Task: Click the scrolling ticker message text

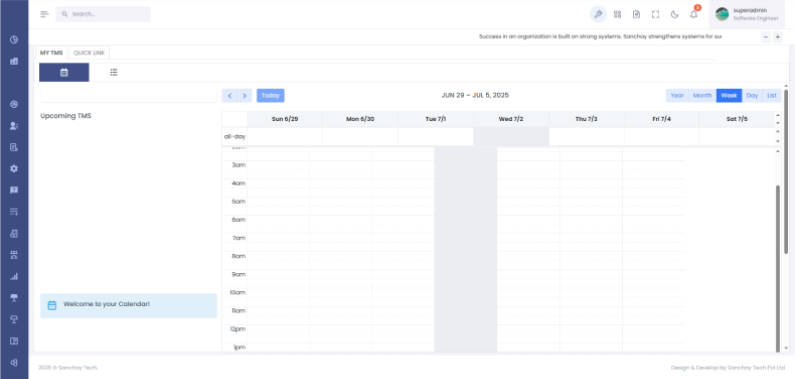Action: coord(600,37)
